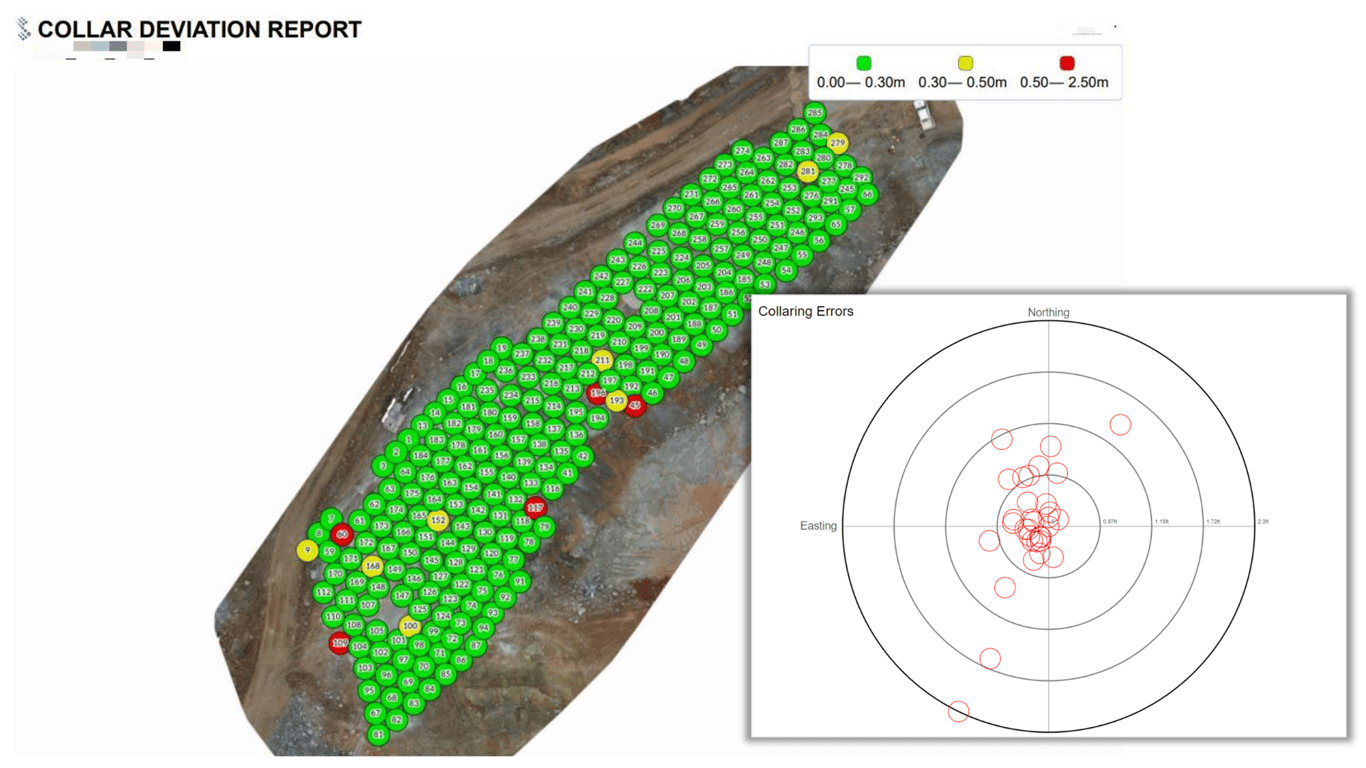The height and width of the screenshot is (768, 1366).
Task: Select red hole marker 196
Action: coord(598,393)
